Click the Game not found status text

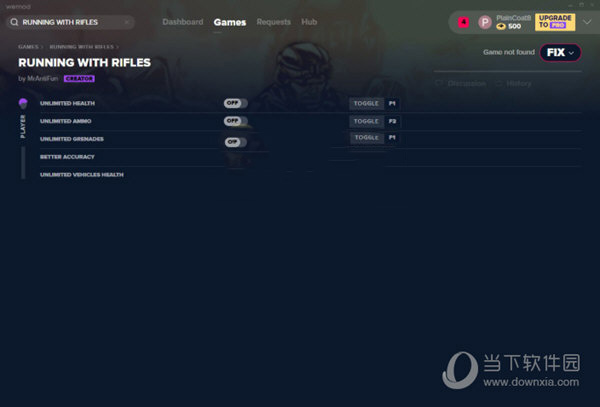pyautogui.click(x=509, y=52)
